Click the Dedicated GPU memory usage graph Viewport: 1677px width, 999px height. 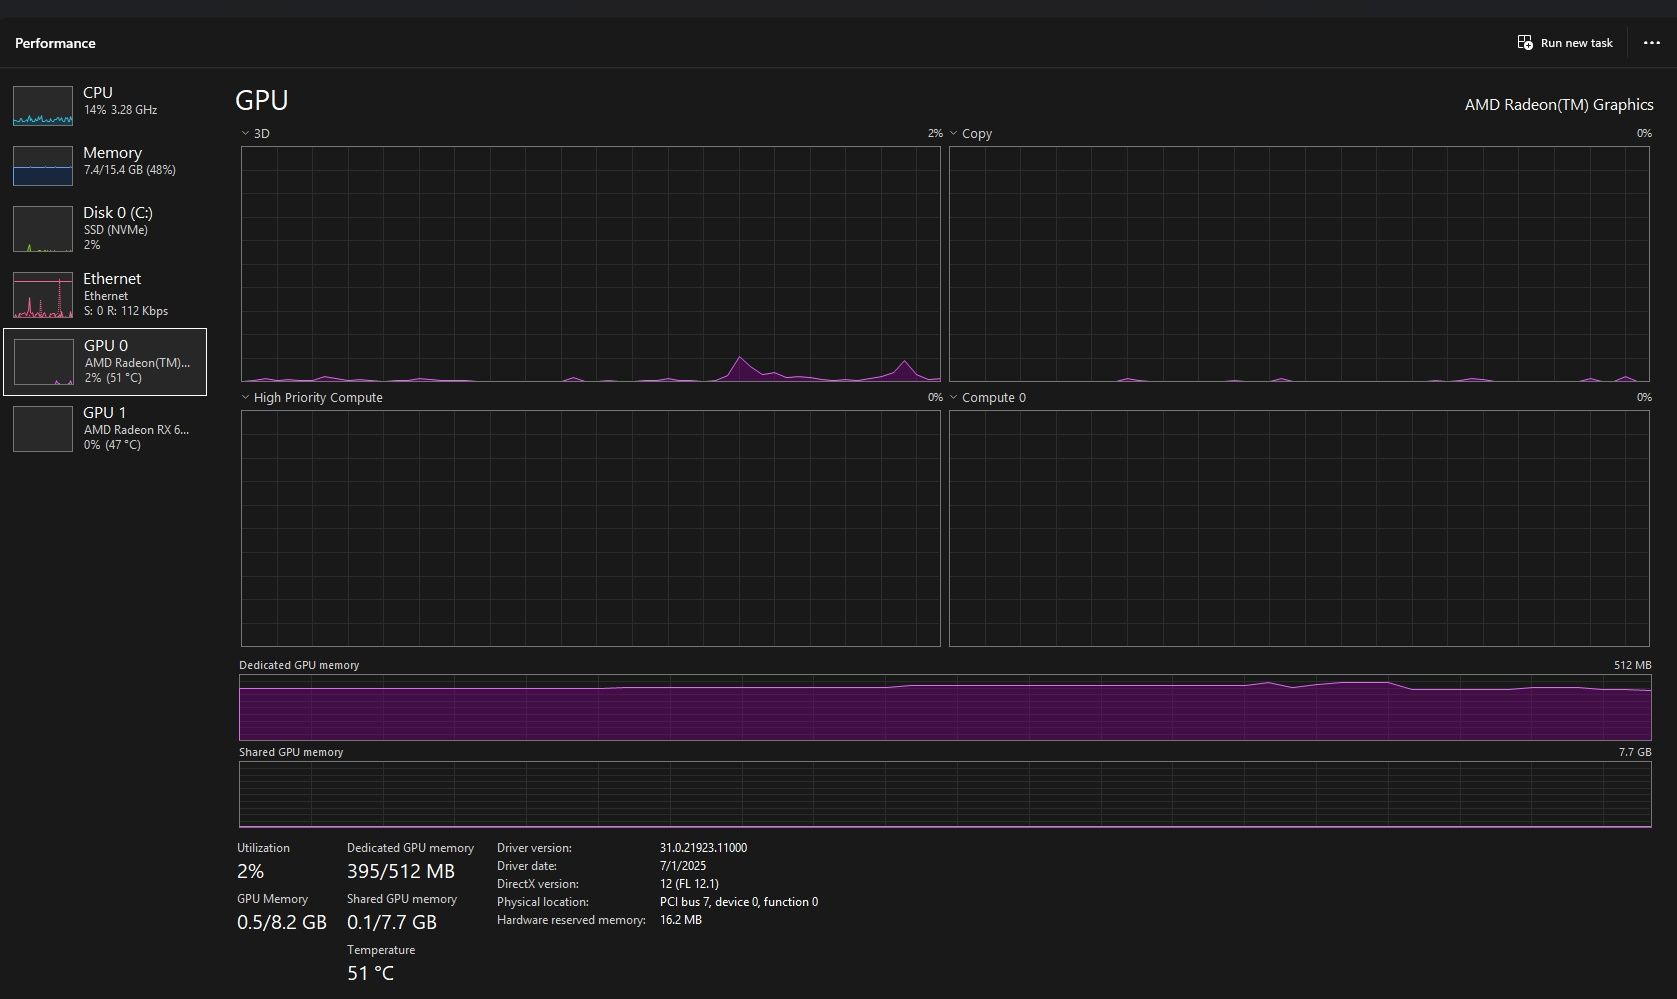coord(945,708)
